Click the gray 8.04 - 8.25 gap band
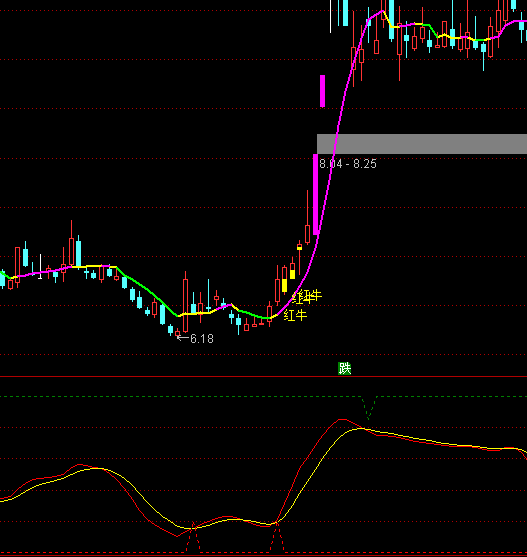Image resolution: width=527 pixels, height=557 pixels. [422, 144]
